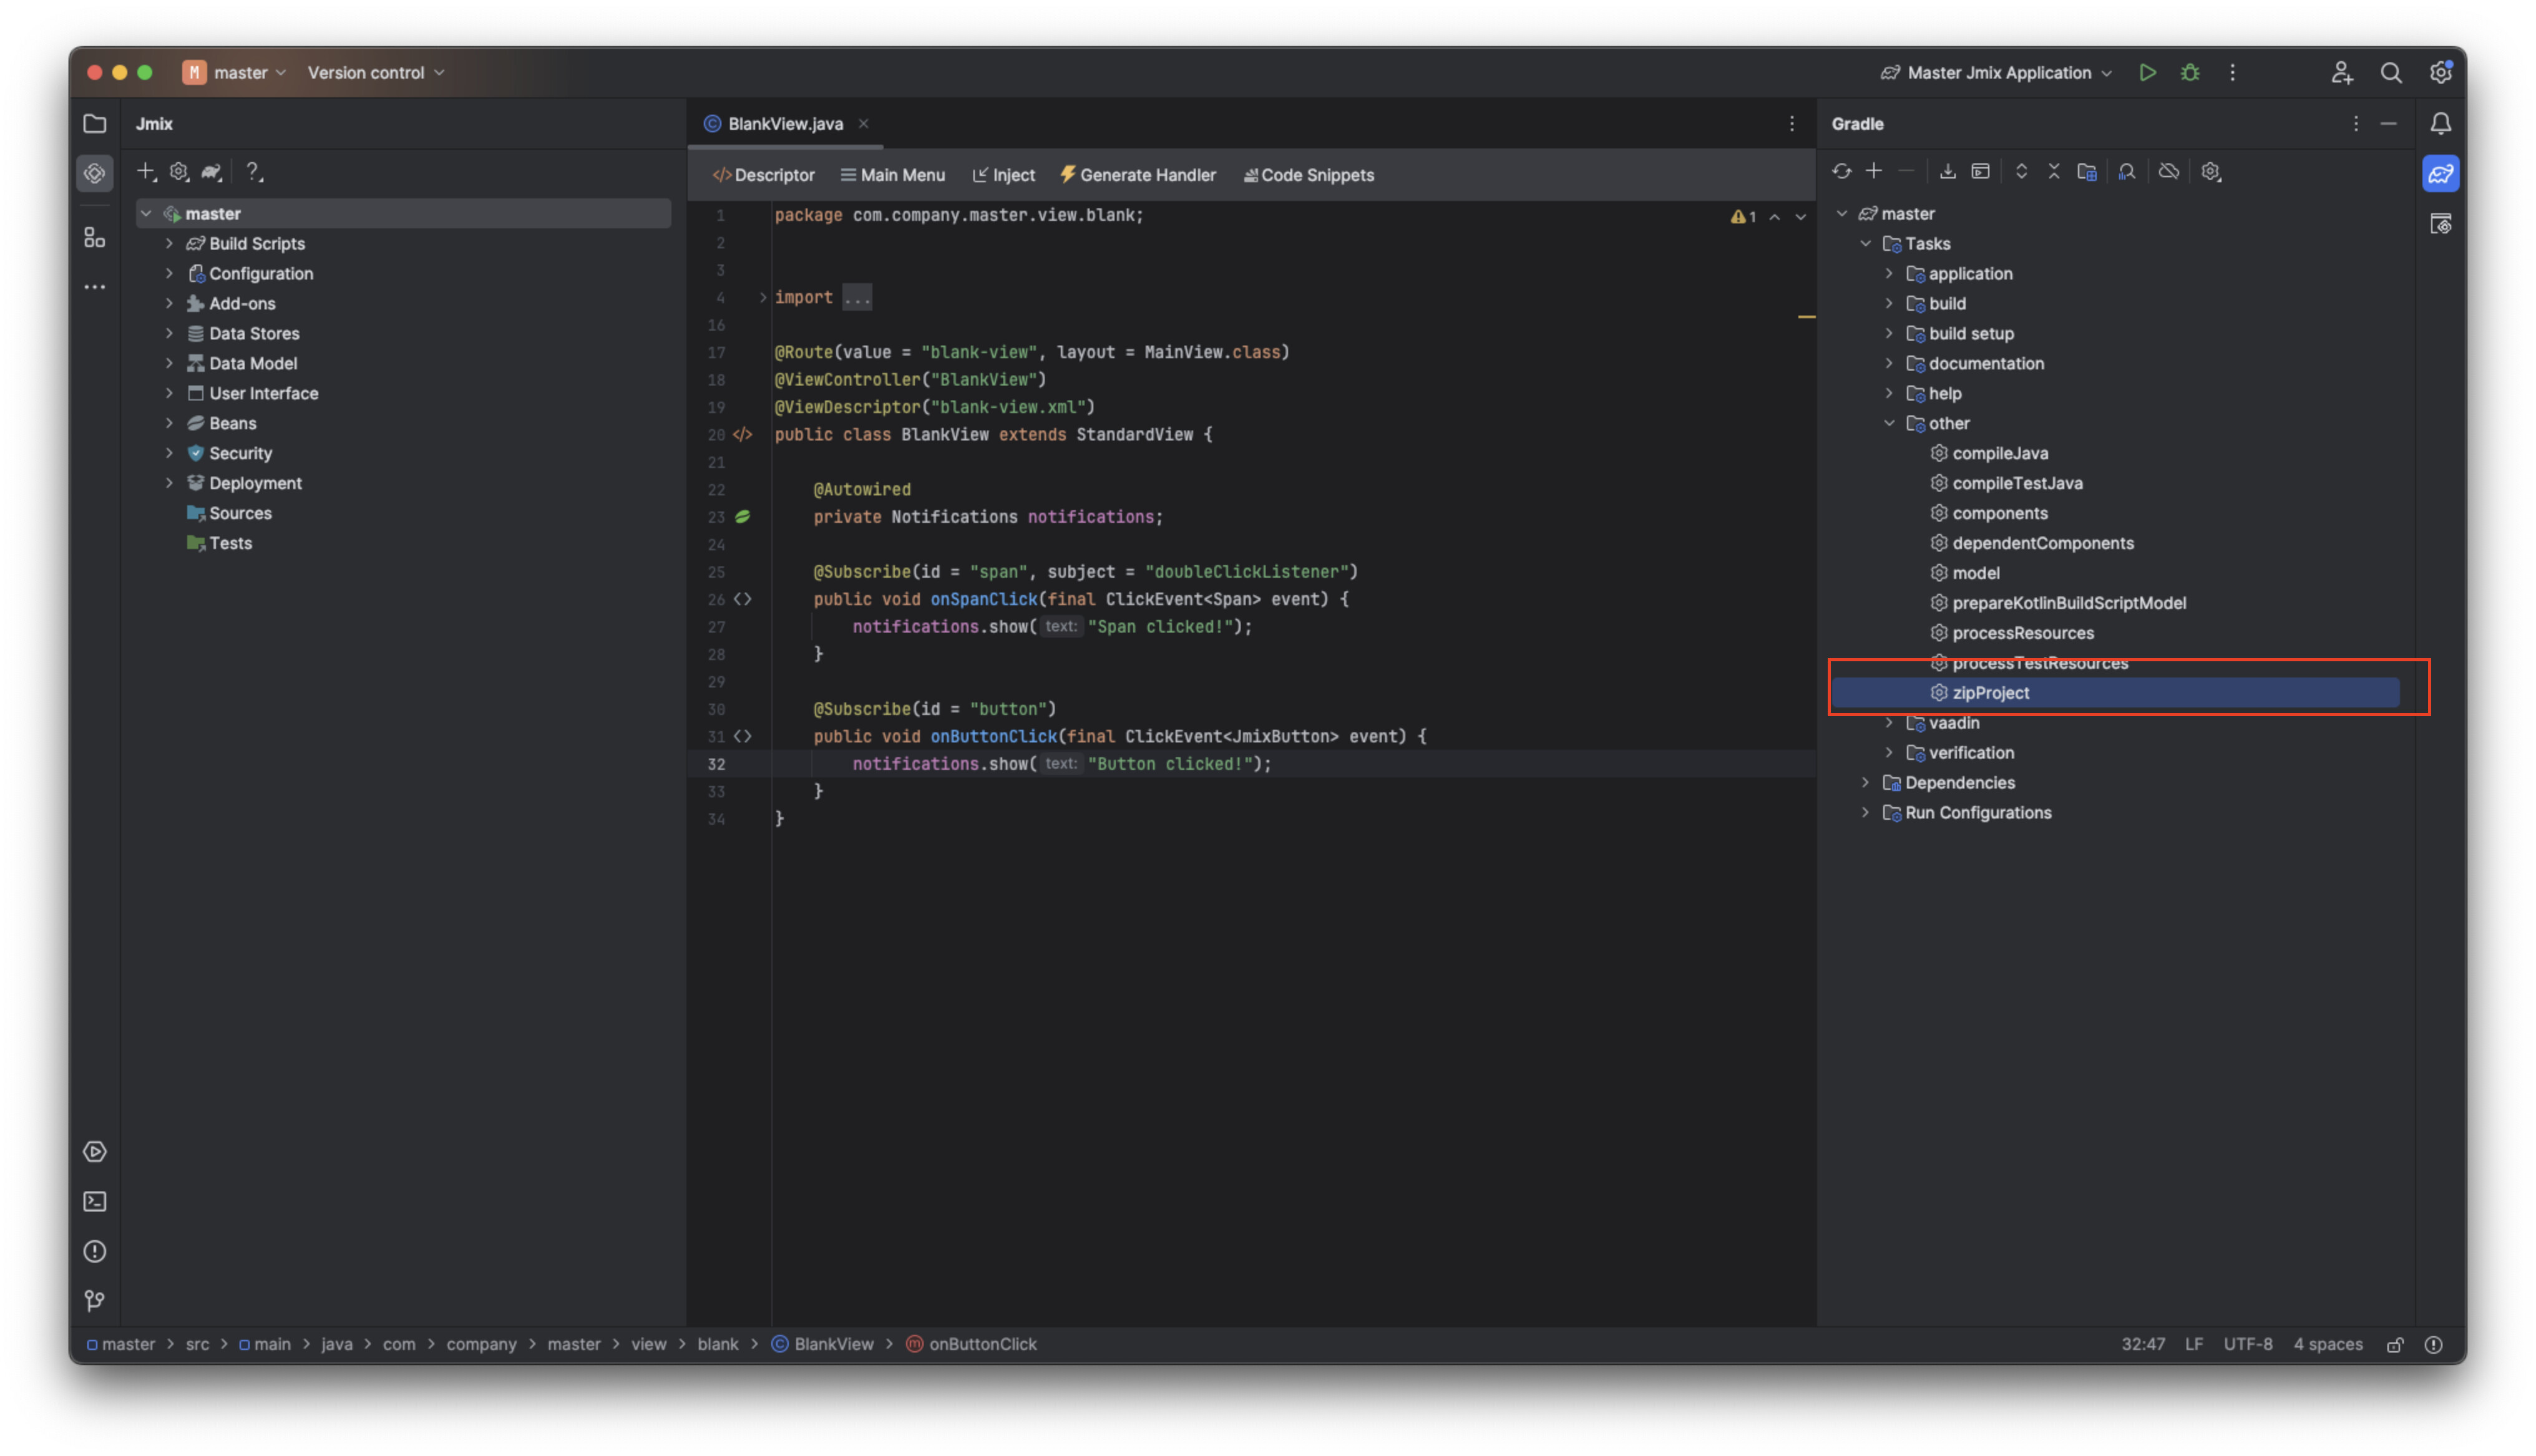Click BlankView breadcrumb in navigation bar
This screenshot has width=2536, height=1456.
point(822,1344)
